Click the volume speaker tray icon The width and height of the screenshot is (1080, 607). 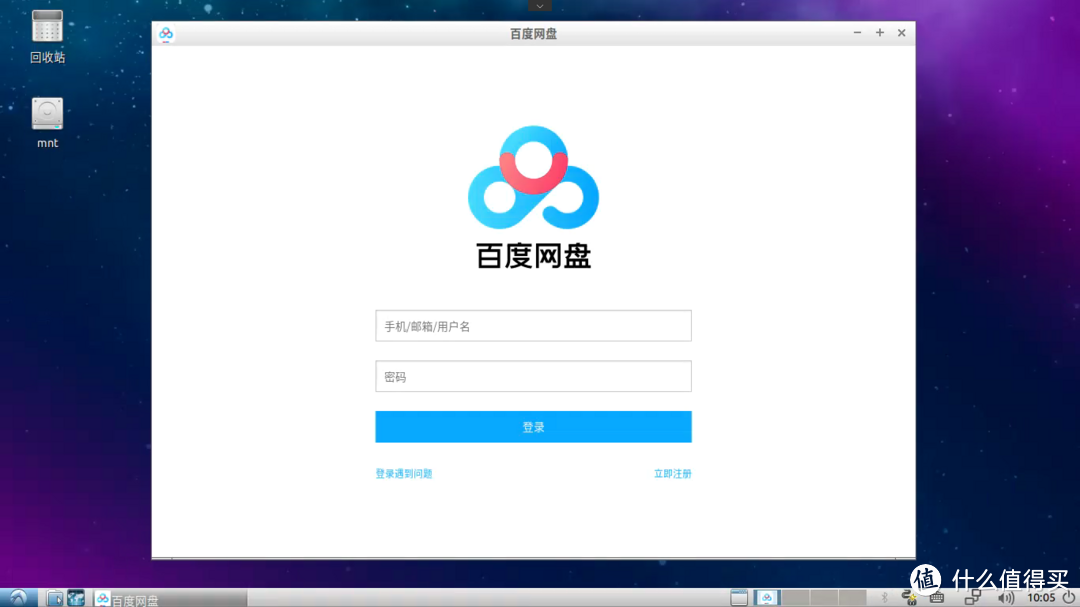(x=1006, y=597)
